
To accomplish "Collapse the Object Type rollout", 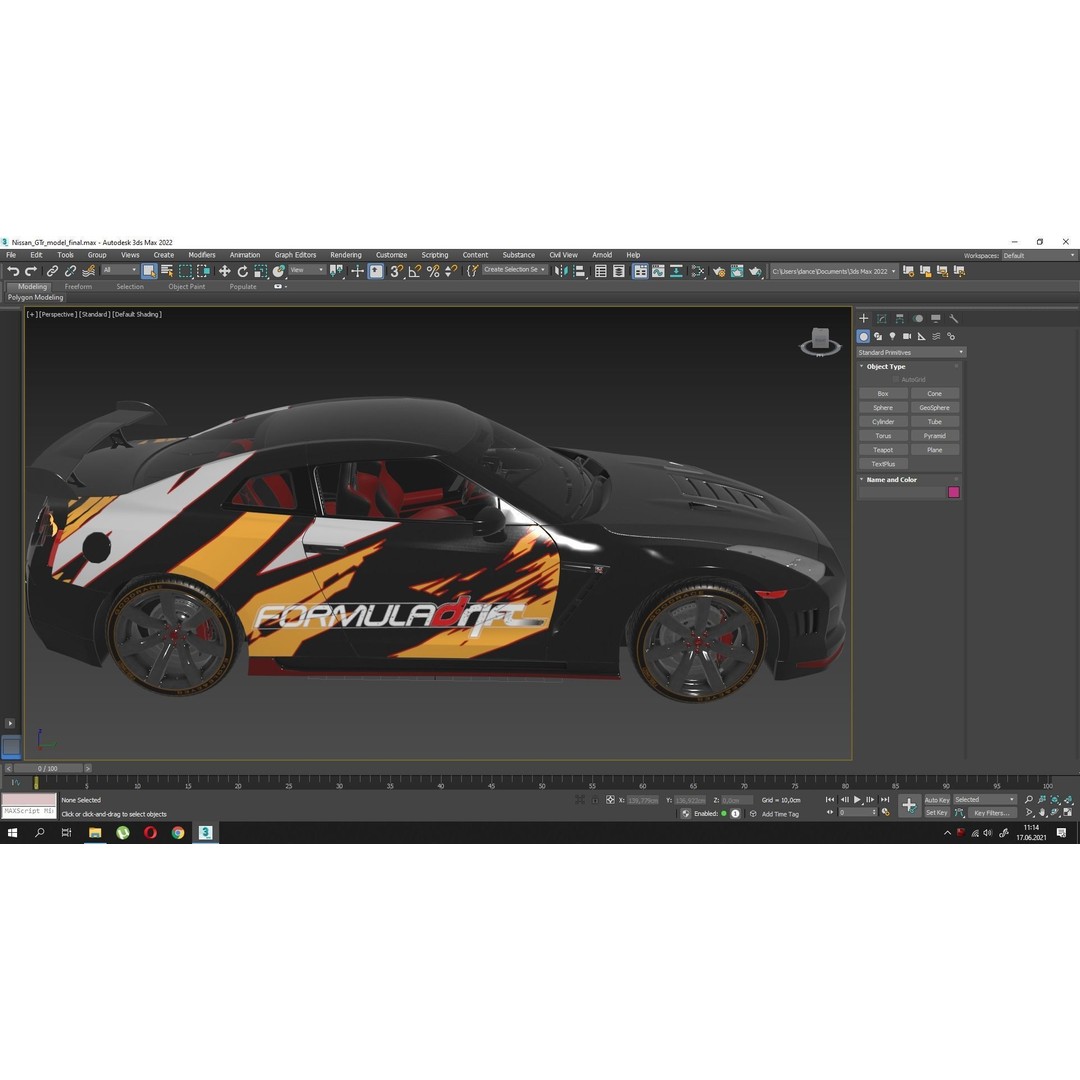I will (x=885, y=366).
